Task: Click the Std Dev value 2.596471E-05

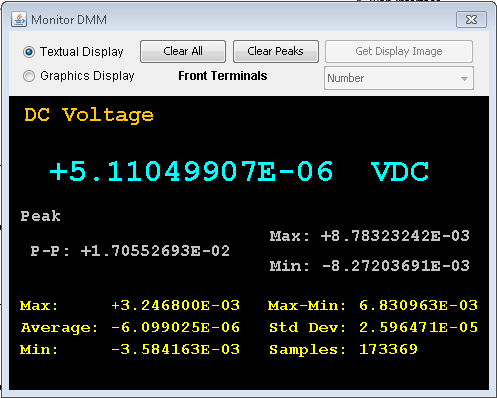Action: coord(418,327)
